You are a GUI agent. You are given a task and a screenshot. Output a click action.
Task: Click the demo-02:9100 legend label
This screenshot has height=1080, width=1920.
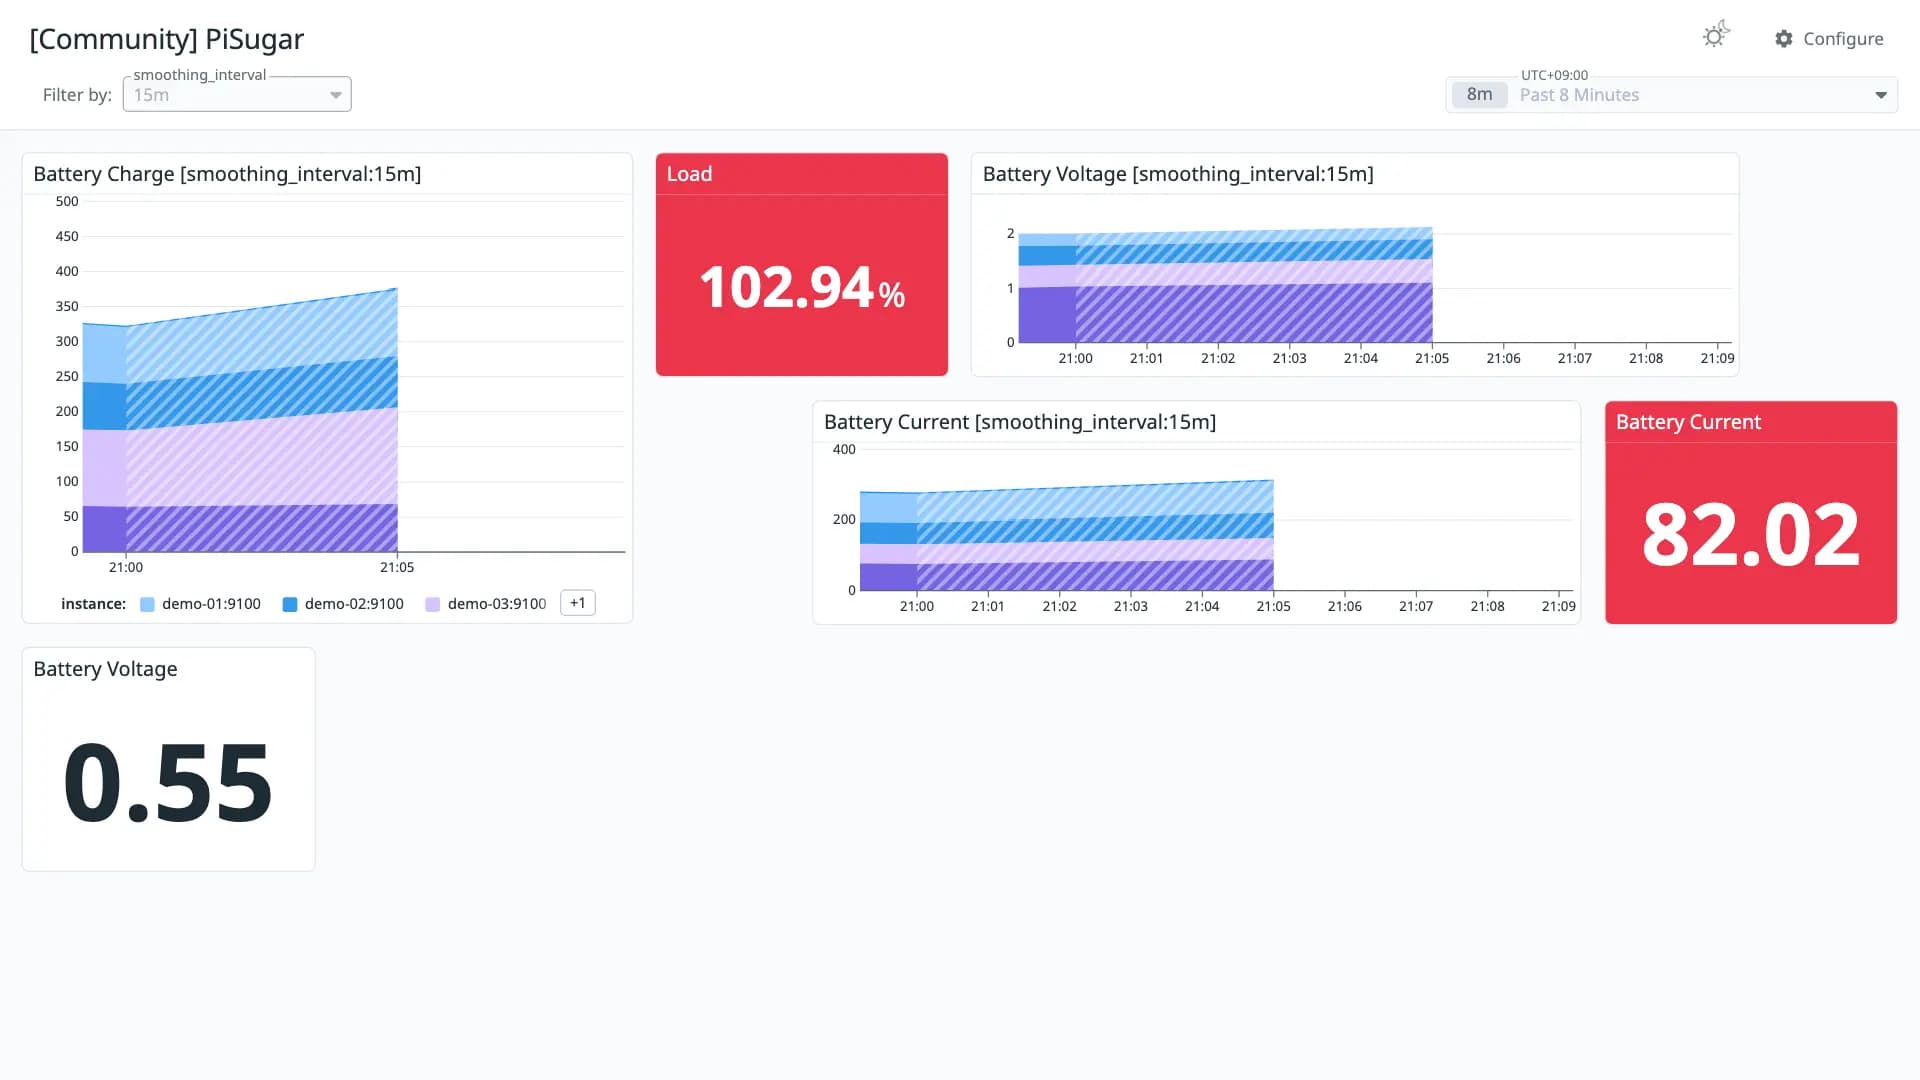pyautogui.click(x=354, y=604)
